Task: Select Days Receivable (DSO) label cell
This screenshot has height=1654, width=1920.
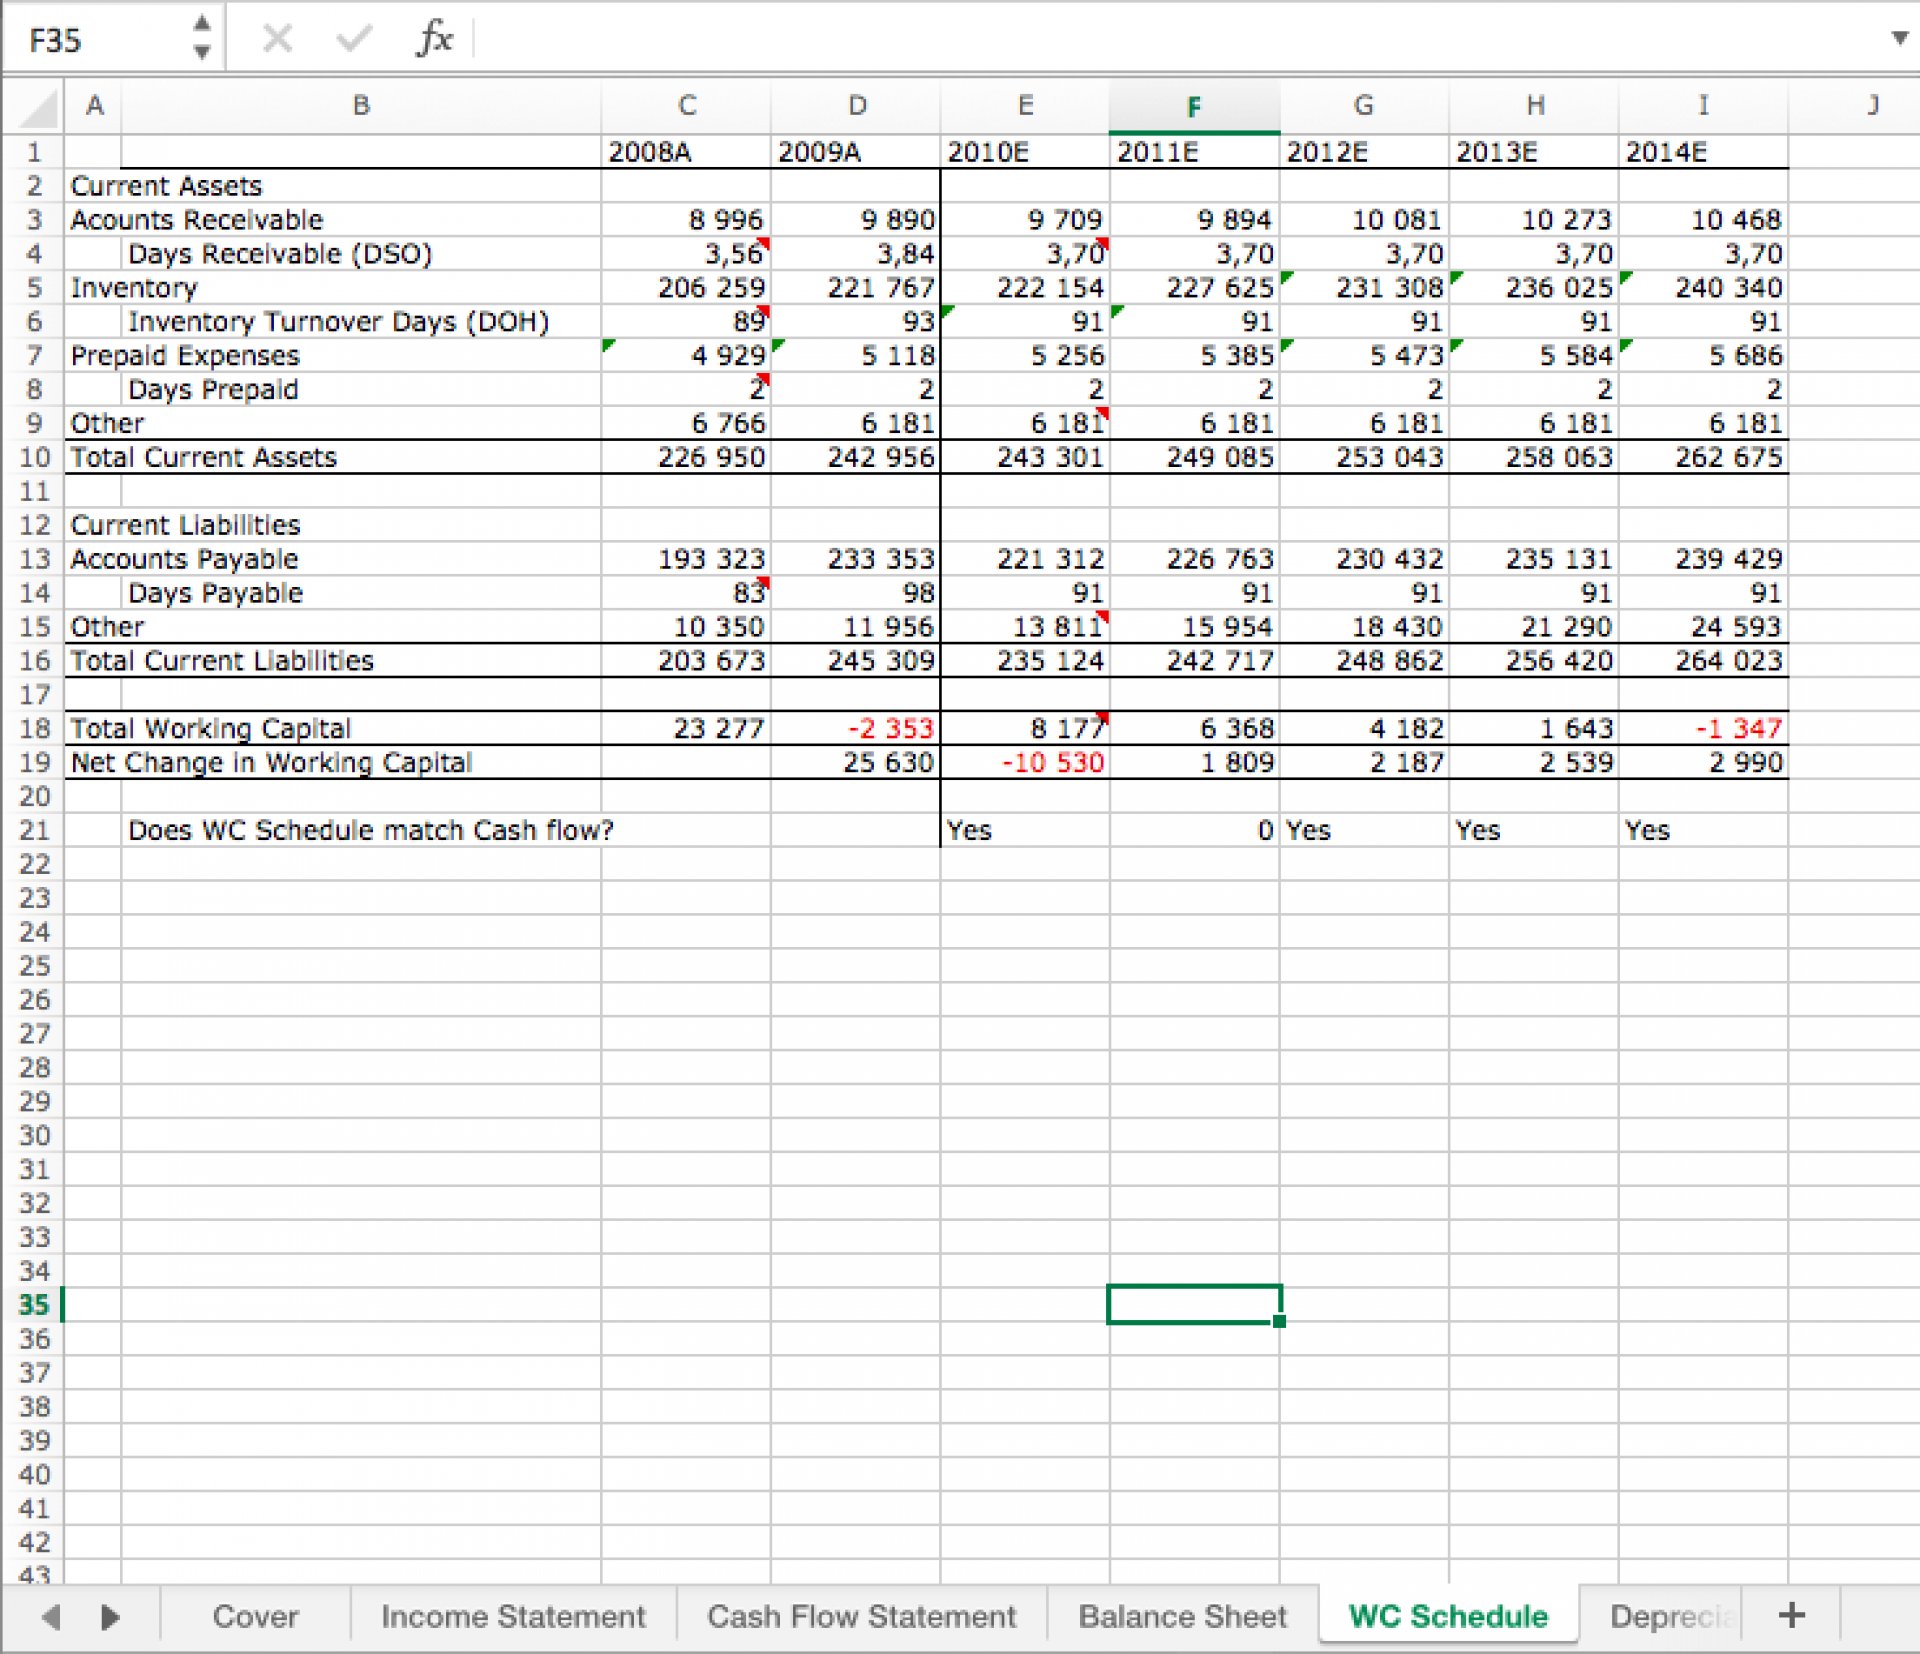Action: pyautogui.click(x=280, y=254)
